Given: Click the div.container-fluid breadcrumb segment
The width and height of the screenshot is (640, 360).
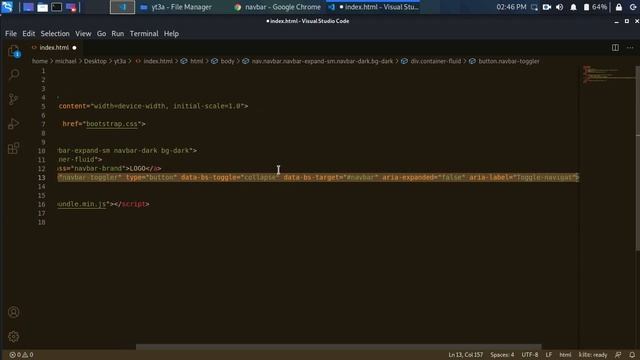Looking at the screenshot, I should 436,61.
